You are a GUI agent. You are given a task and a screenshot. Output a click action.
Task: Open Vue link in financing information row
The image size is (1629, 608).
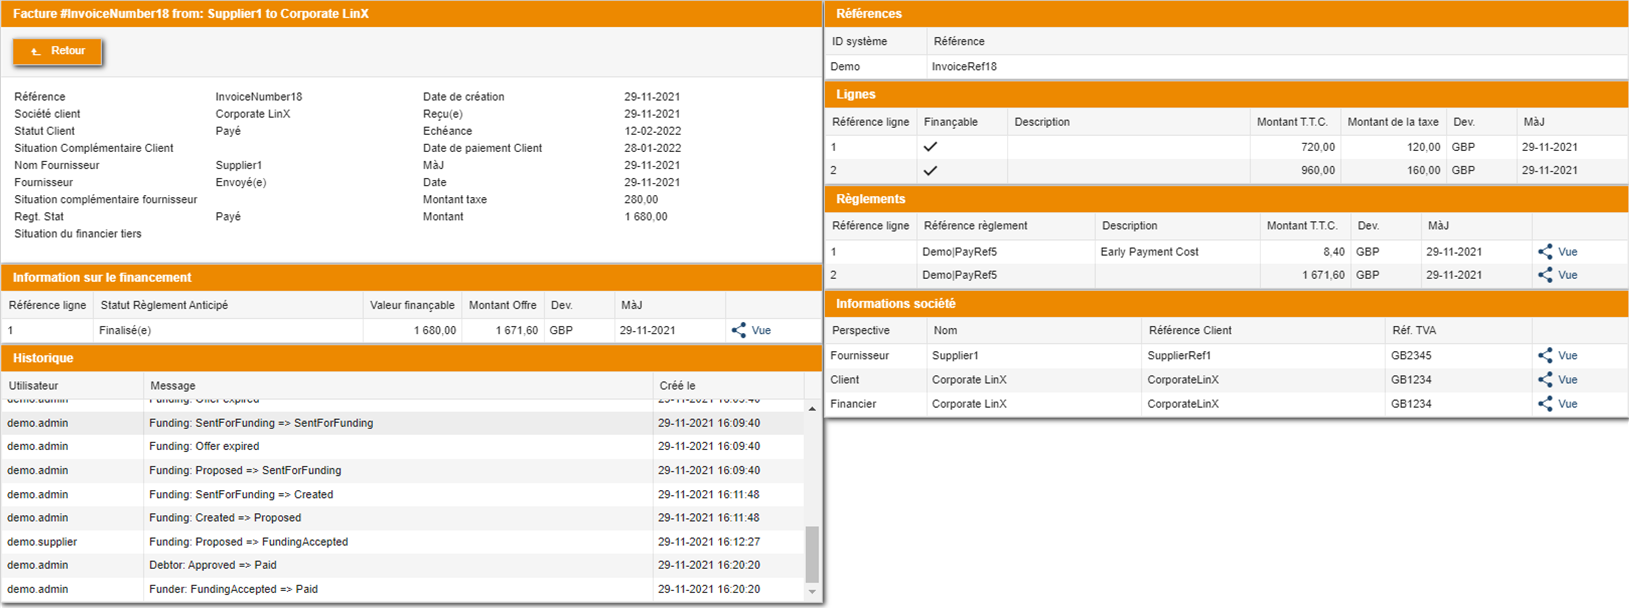point(761,330)
